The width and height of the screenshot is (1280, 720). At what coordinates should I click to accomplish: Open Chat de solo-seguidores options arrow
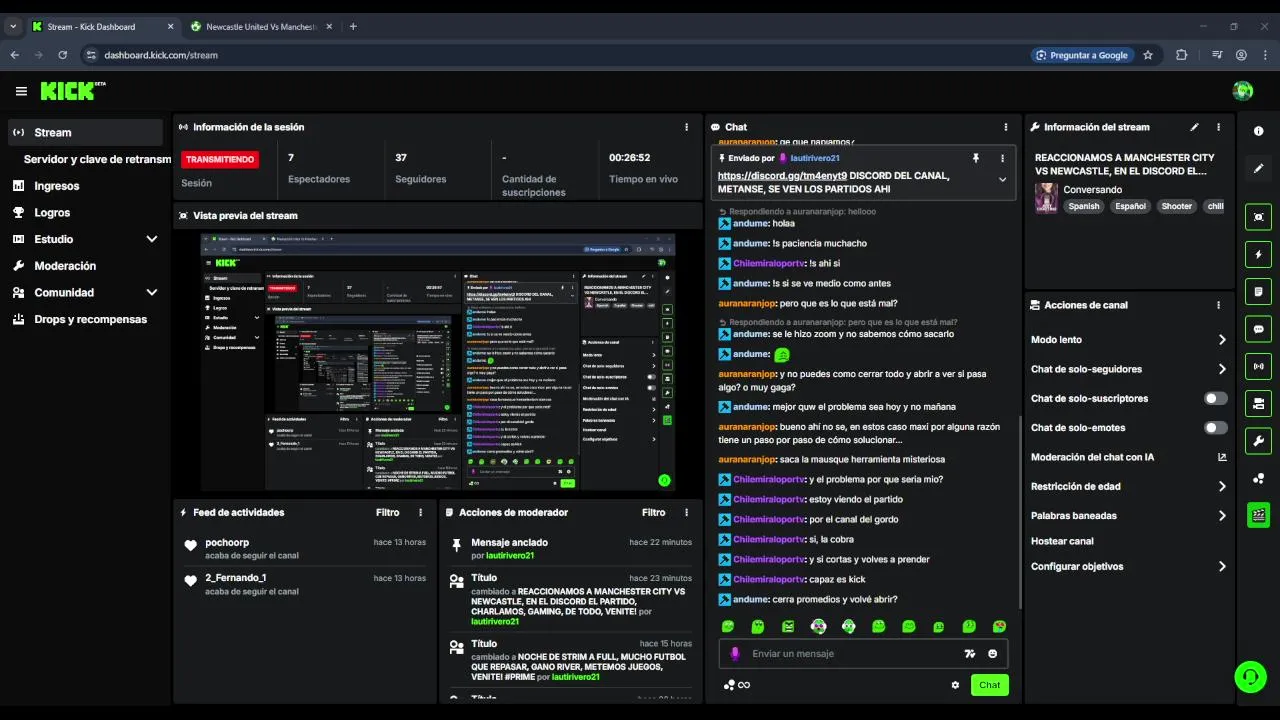click(x=1222, y=369)
